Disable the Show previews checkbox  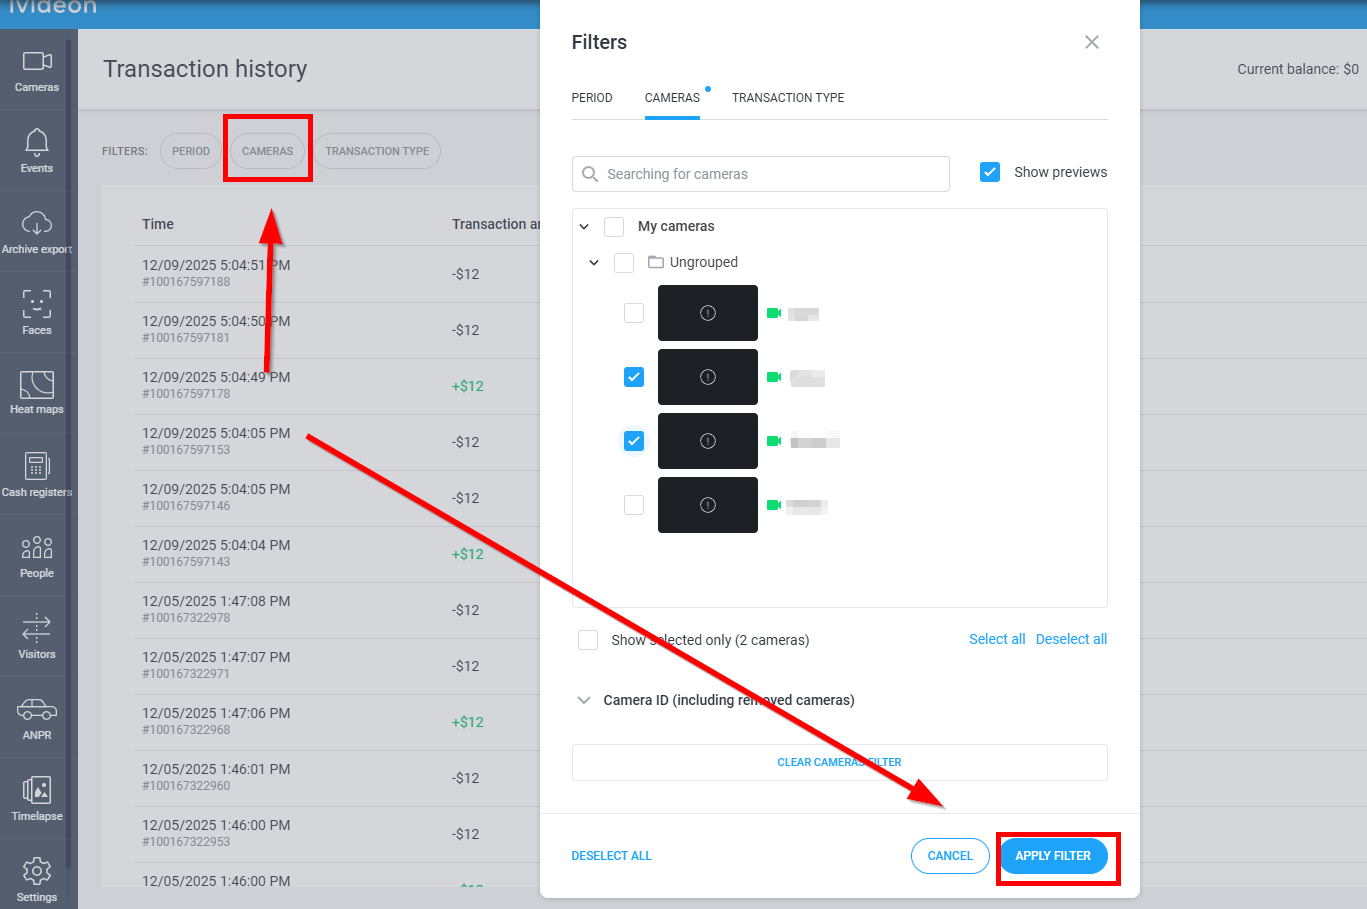coord(990,172)
